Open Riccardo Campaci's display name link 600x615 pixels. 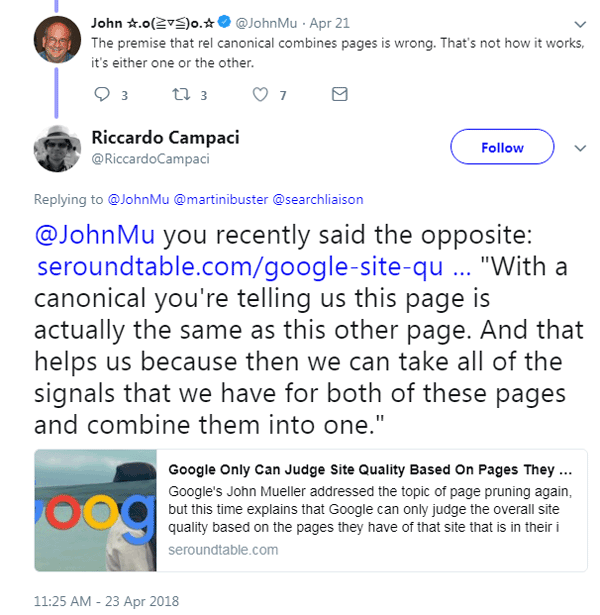tap(167, 137)
